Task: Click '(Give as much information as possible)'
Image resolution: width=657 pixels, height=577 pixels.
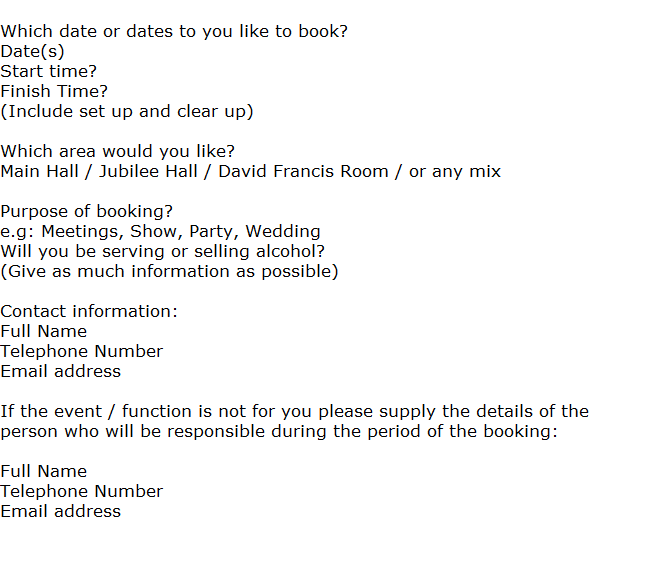Action: [169, 272]
